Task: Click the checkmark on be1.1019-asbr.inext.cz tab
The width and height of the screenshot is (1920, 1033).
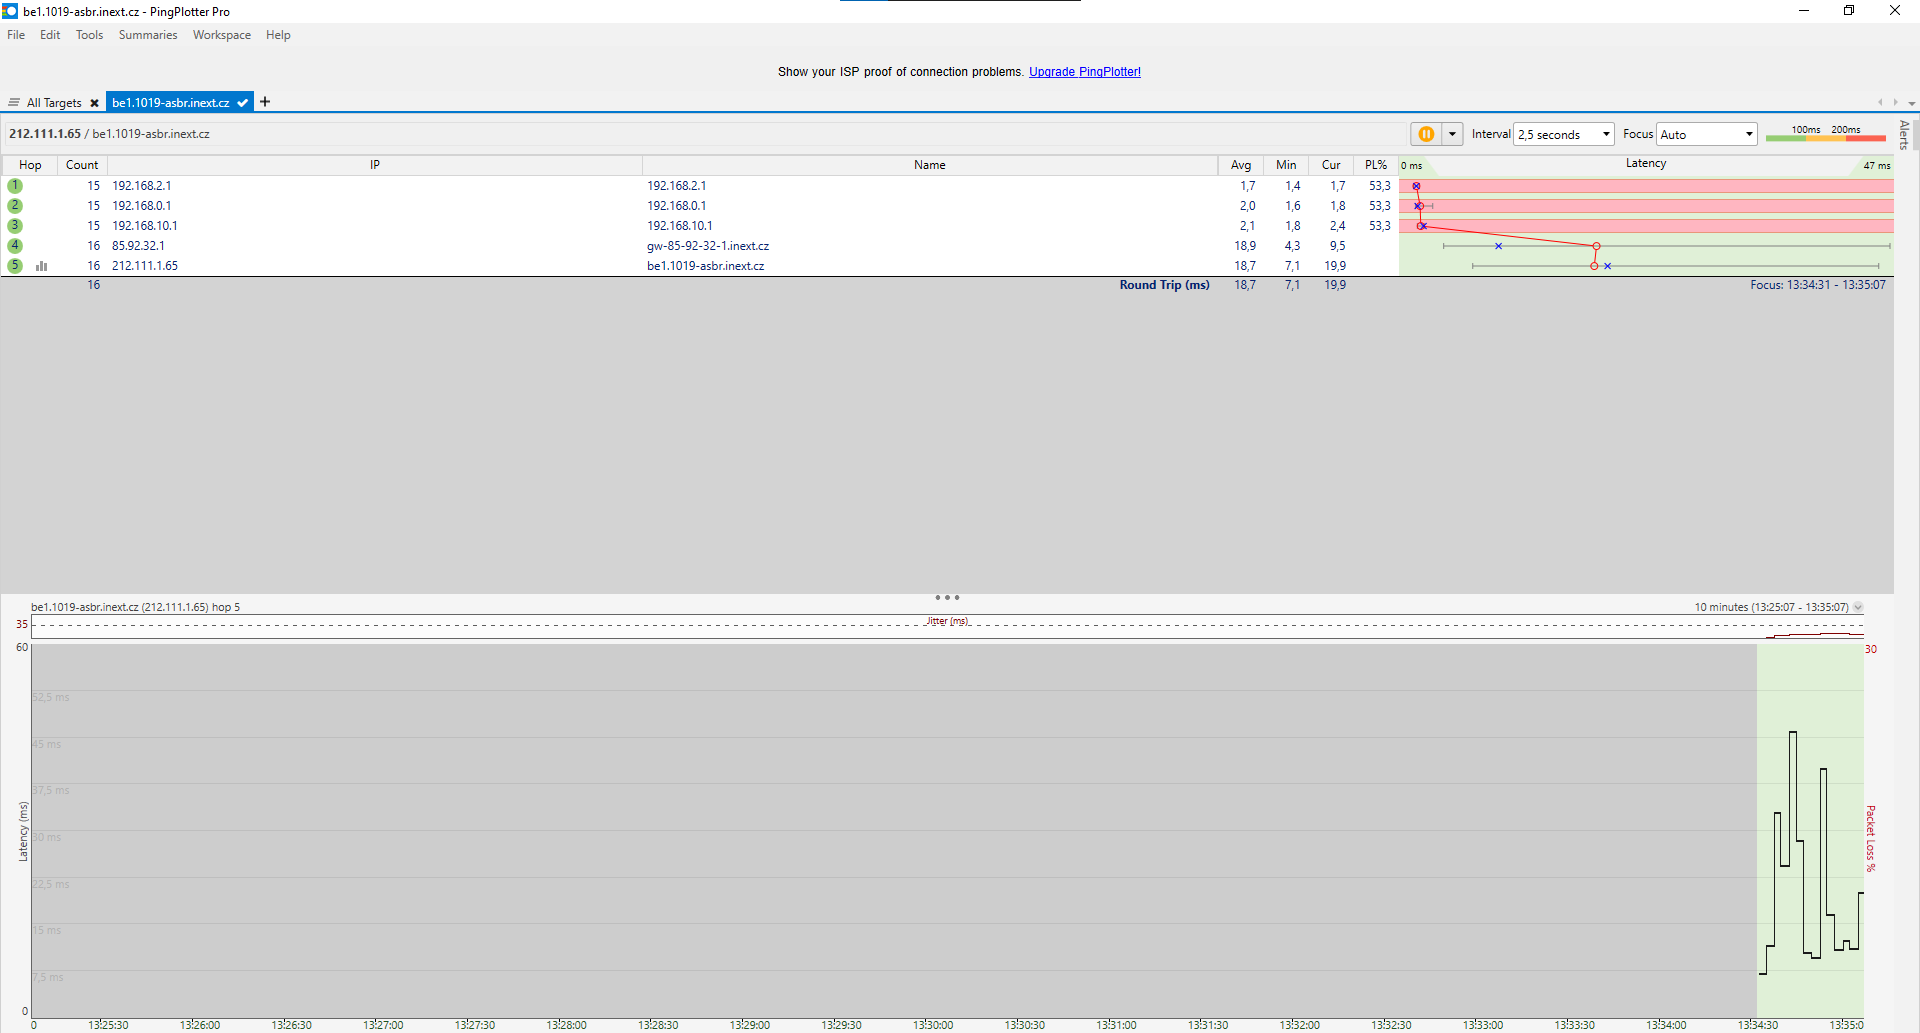Action: click(242, 103)
